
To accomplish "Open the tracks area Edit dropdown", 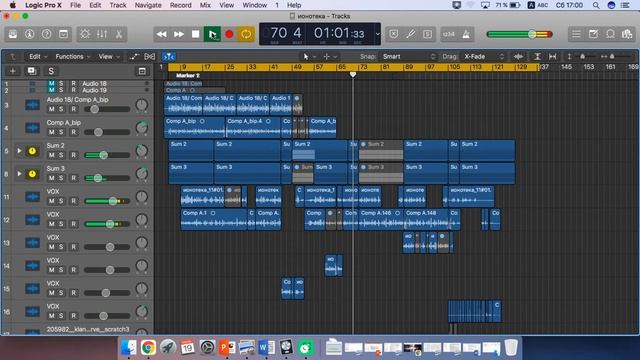I will click(x=38, y=57).
